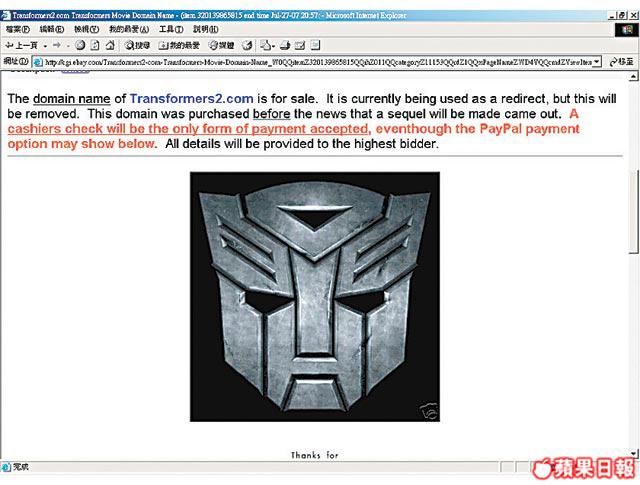
Task: Click the vertical scrollbar down arrow
Action: tap(633, 453)
